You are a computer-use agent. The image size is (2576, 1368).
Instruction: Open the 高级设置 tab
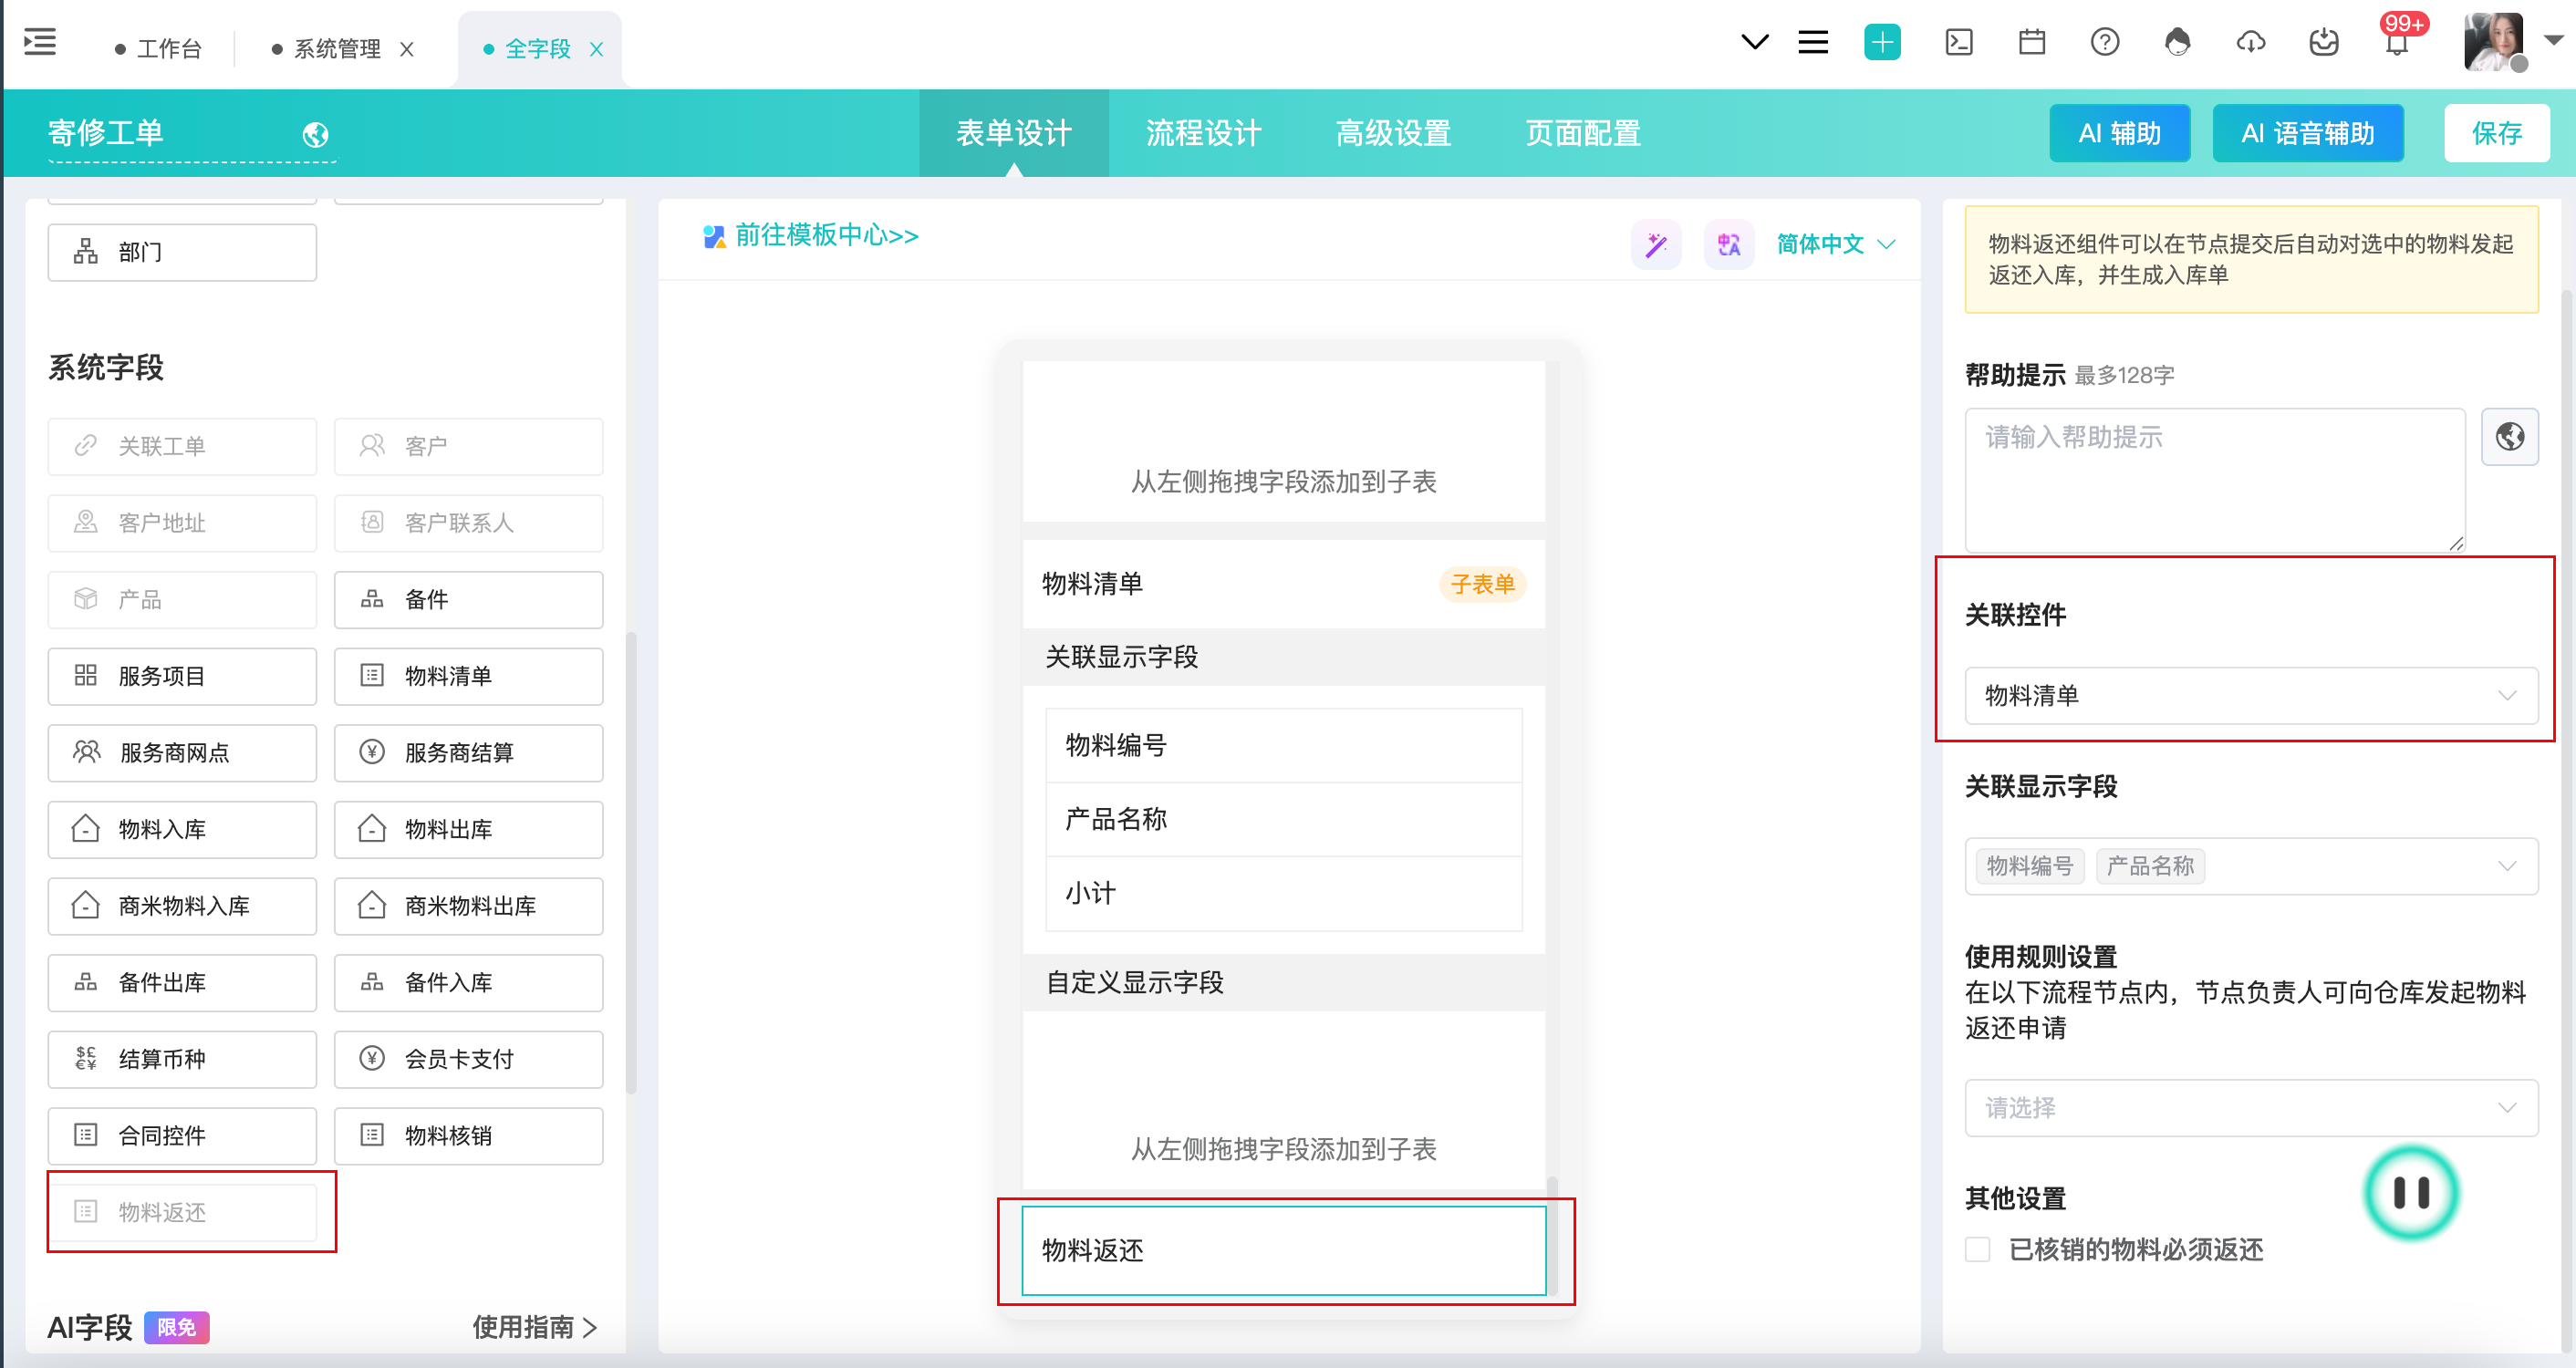tap(1393, 133)
